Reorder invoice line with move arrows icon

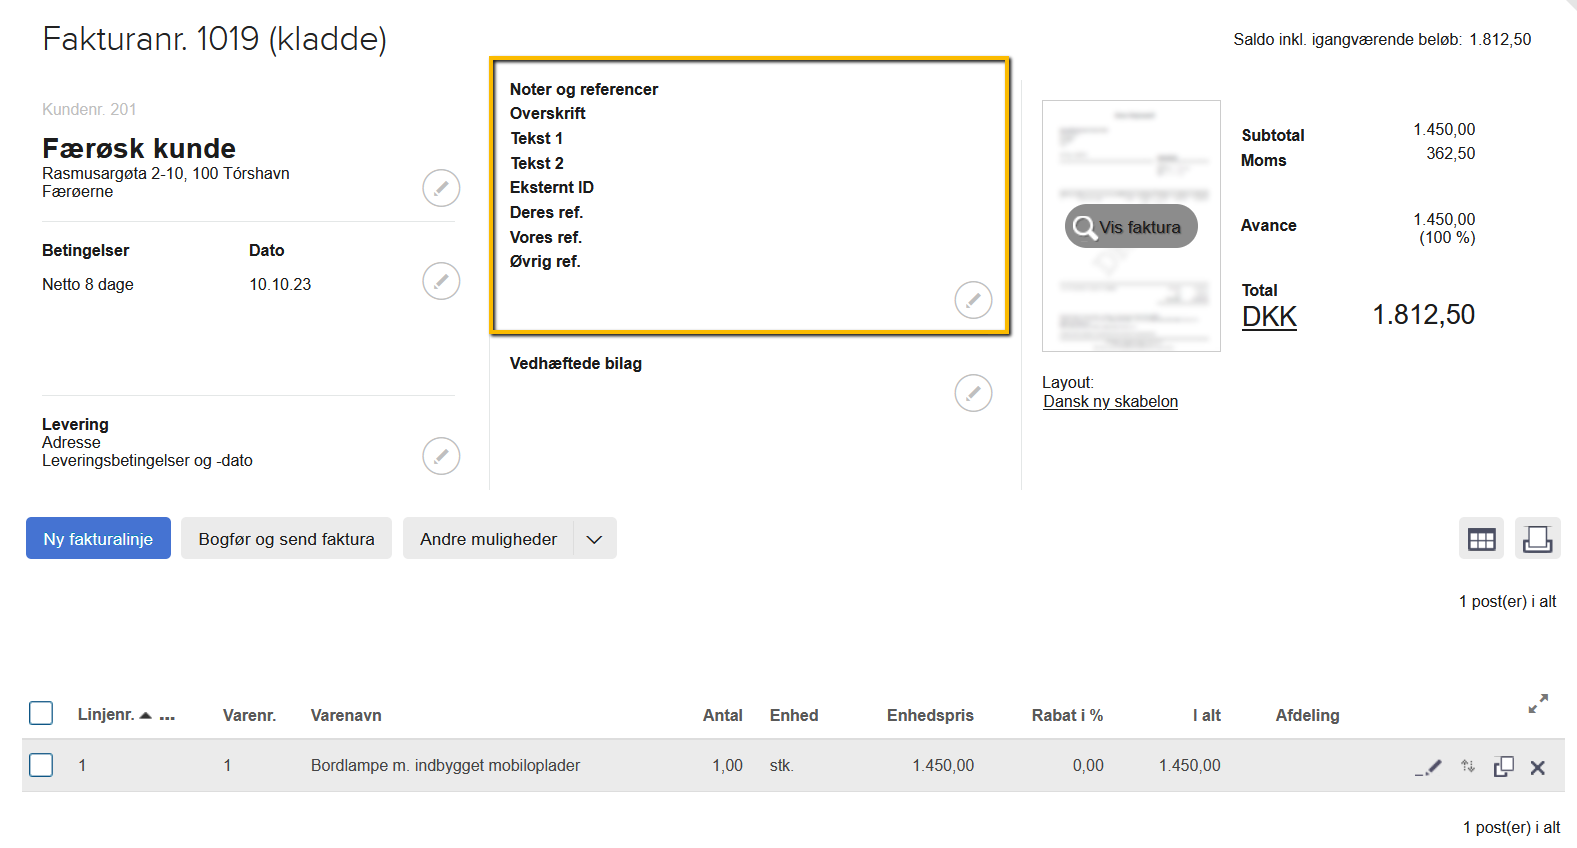1468,767
